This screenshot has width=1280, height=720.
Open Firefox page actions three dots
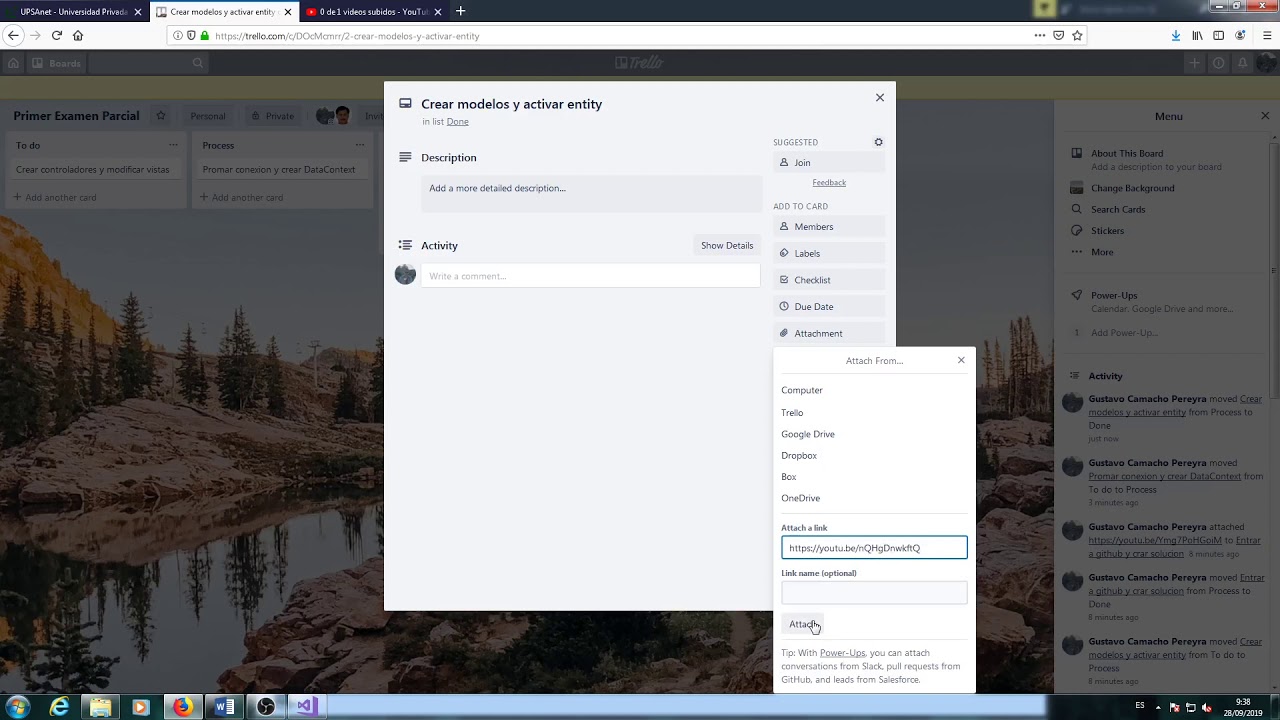(1040, 35)
